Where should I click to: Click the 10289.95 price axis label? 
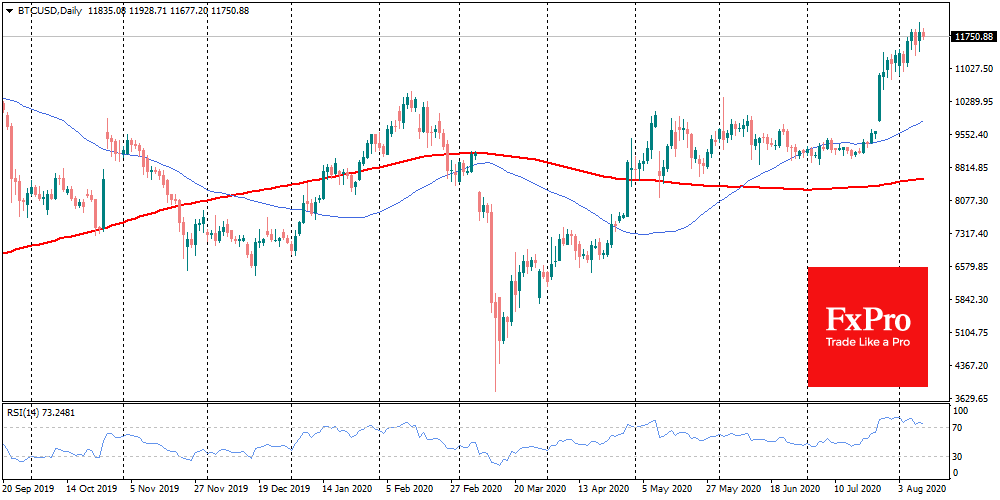coord(973,102)
